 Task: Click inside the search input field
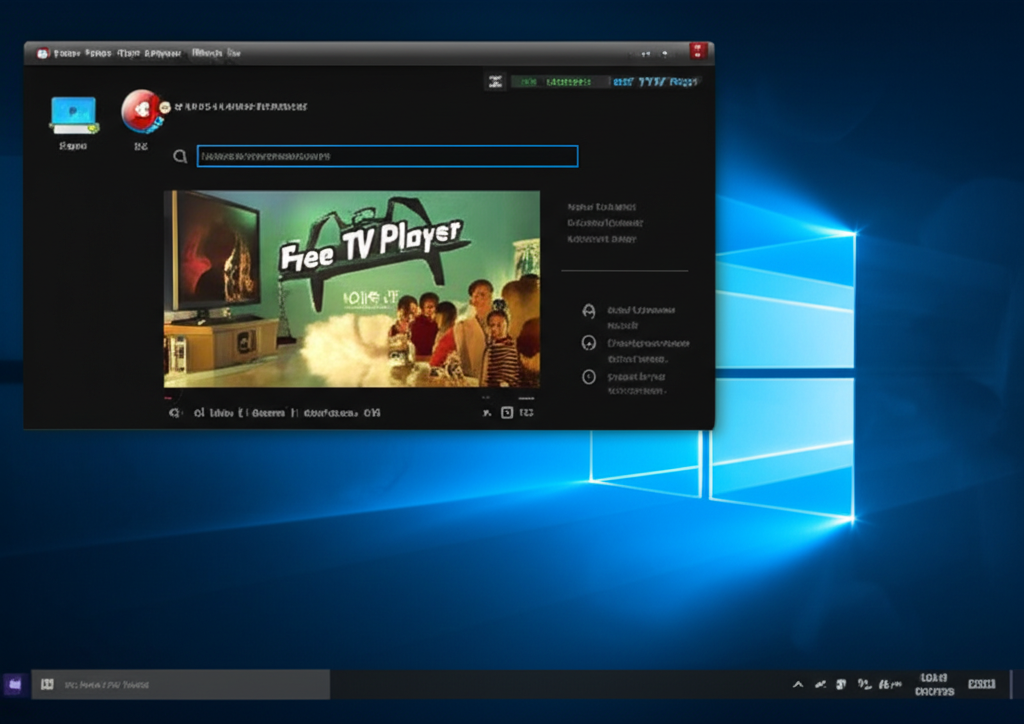(x=387, y=156)
